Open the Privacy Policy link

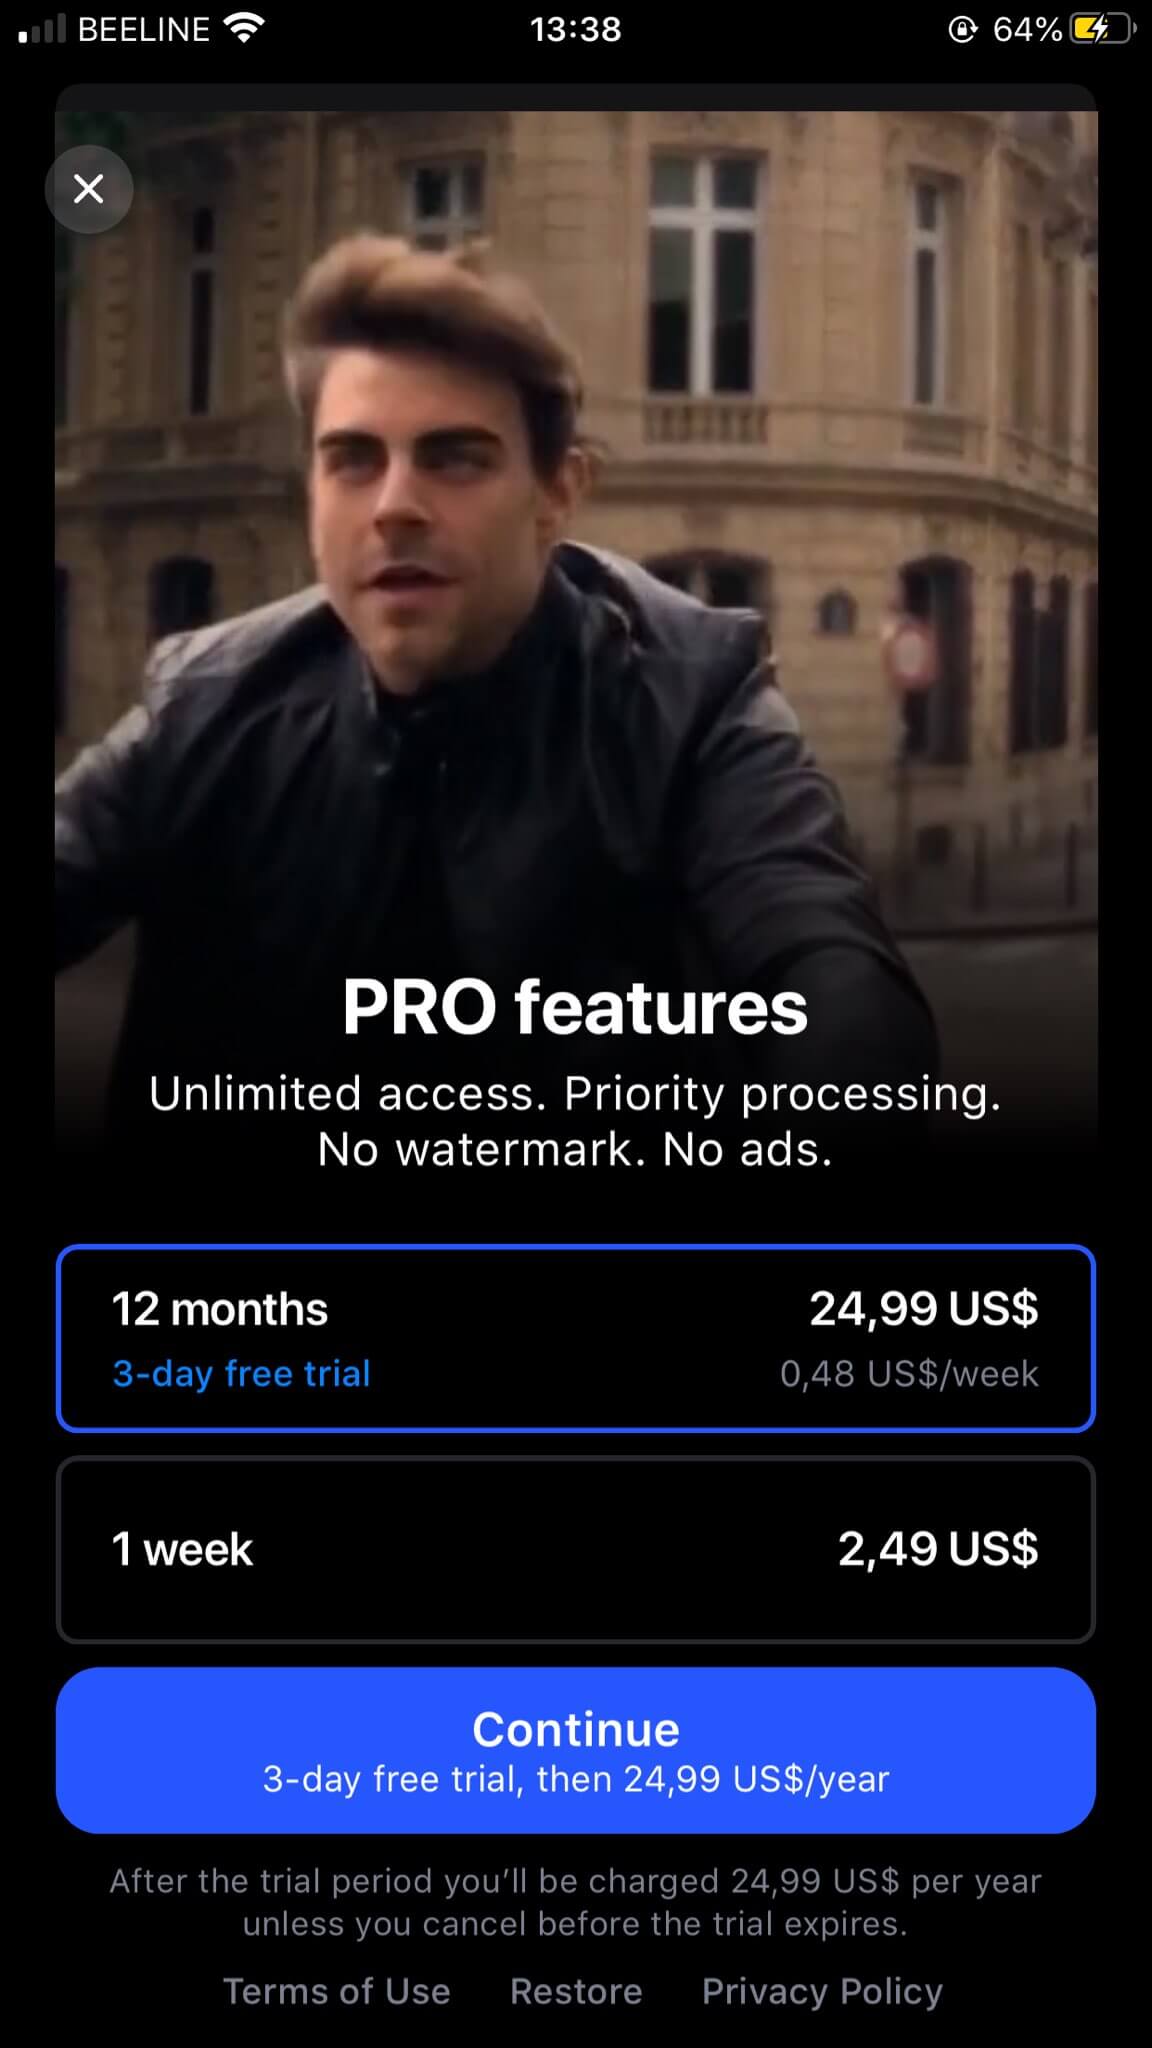[822, 1991]
